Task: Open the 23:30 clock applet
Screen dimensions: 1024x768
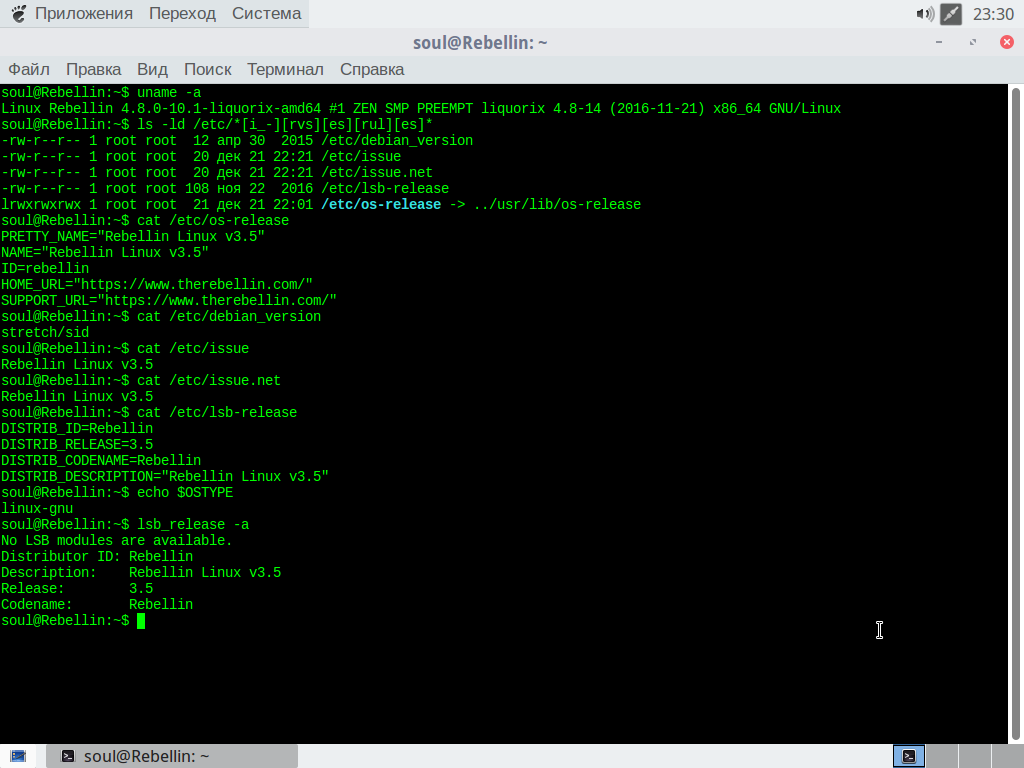Action: [993, 14]
